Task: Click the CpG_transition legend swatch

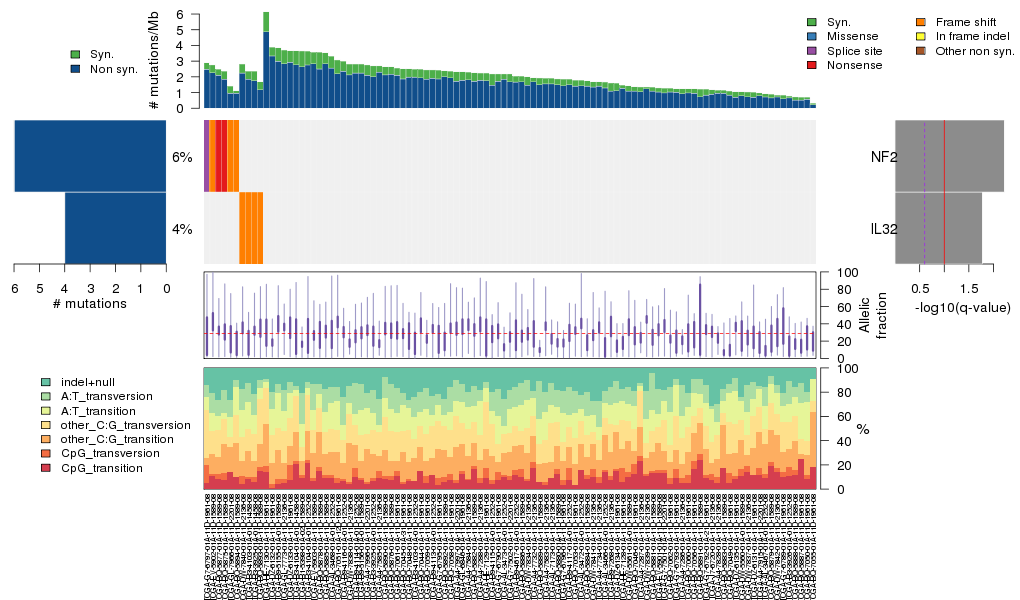Action: coord(46,468)
